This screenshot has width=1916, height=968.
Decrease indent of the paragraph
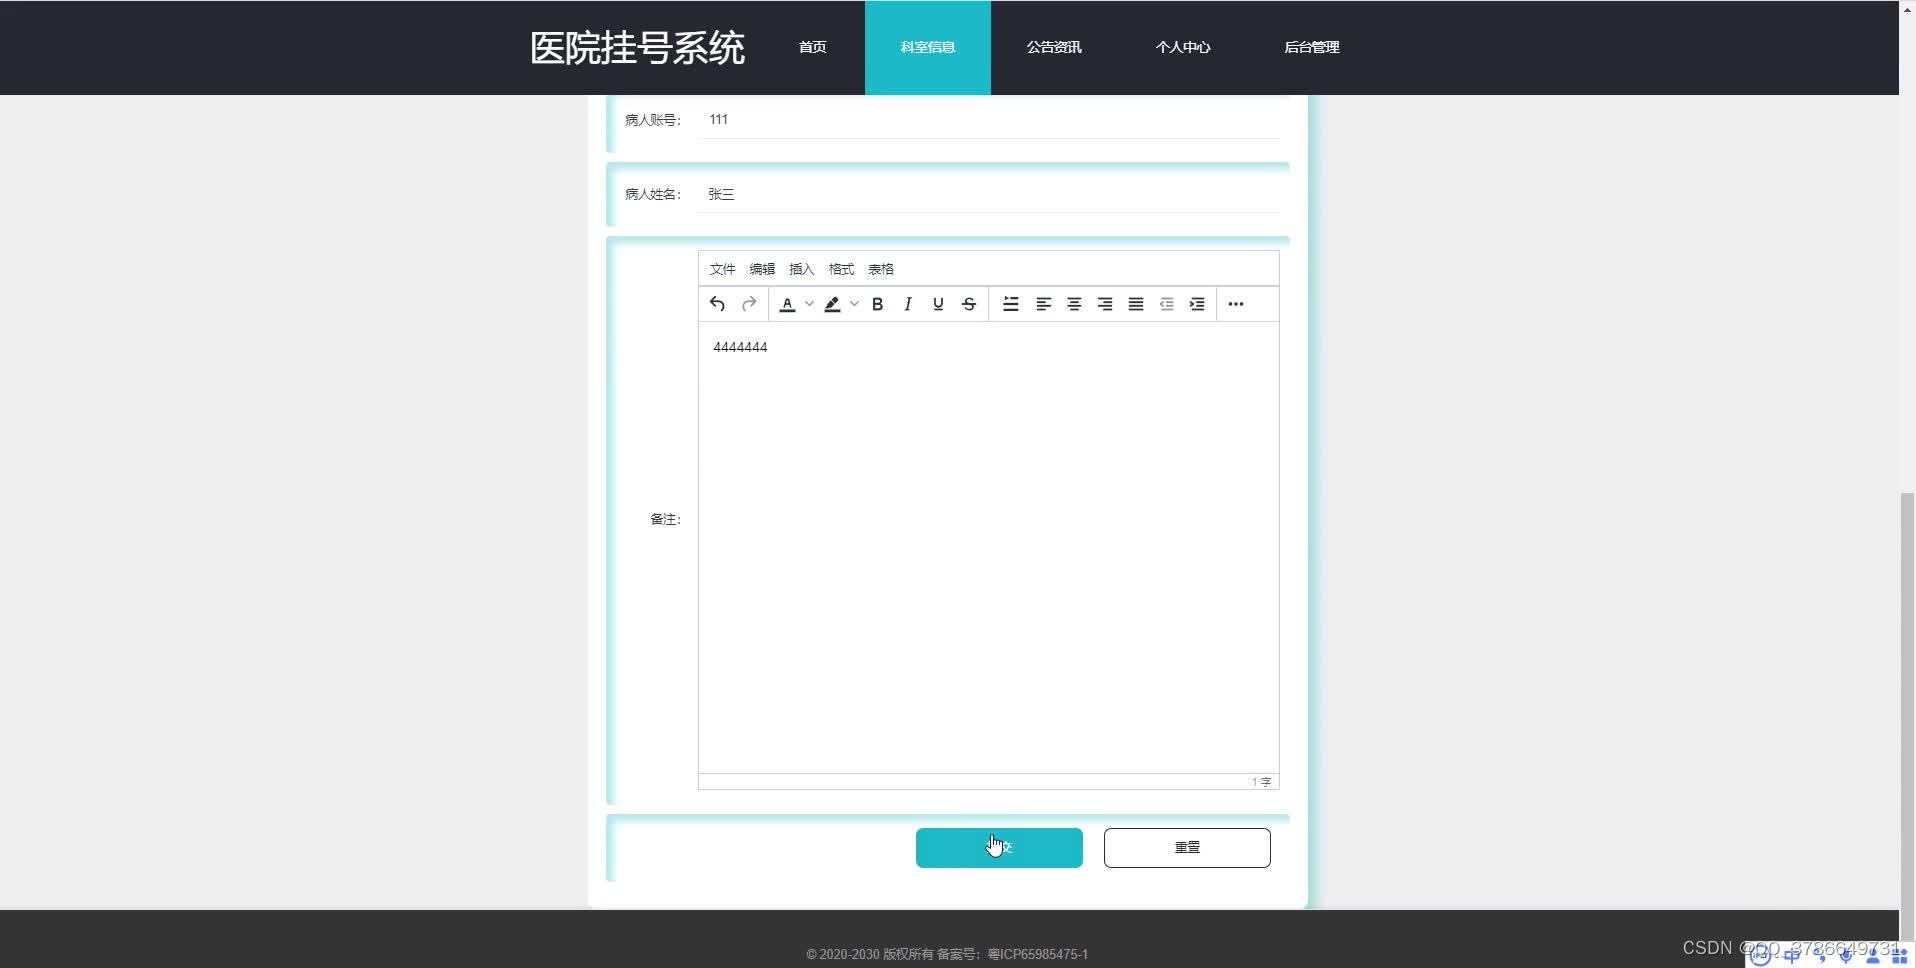1166,304
